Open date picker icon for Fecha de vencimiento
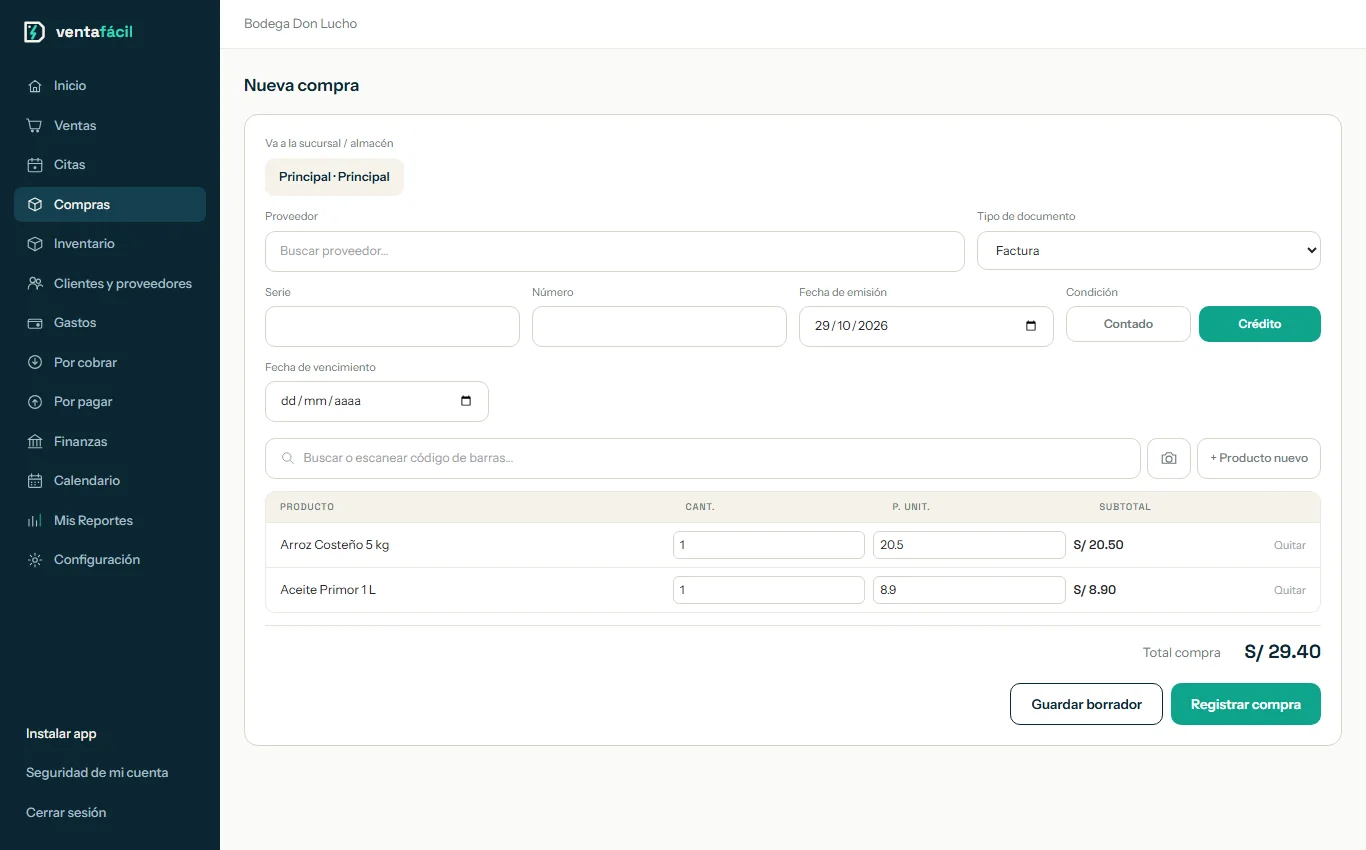This screenshot has width=1366, height=850. pos(466,401)
